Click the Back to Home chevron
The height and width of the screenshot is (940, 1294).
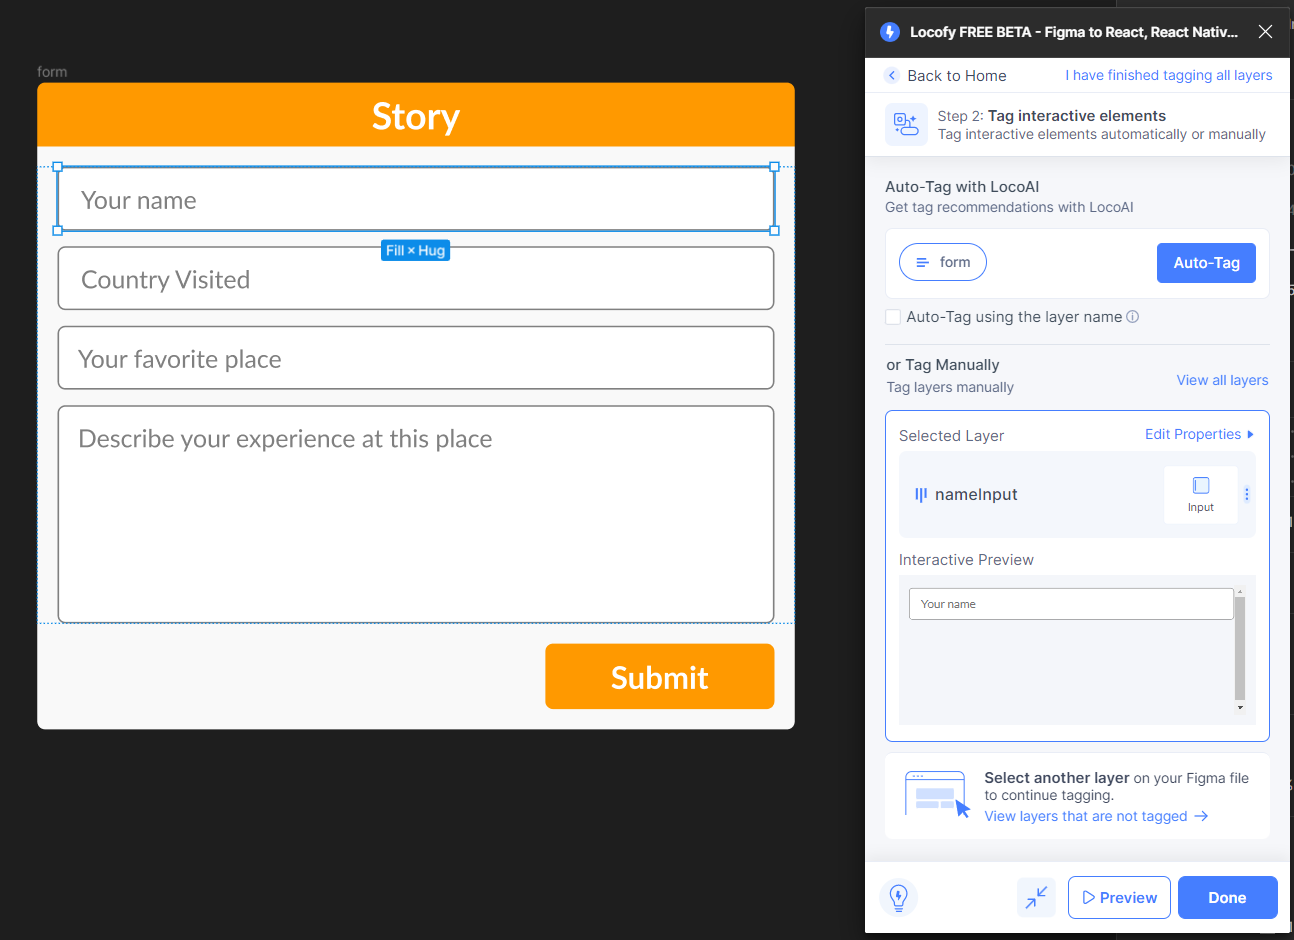(x=891, y=75)
